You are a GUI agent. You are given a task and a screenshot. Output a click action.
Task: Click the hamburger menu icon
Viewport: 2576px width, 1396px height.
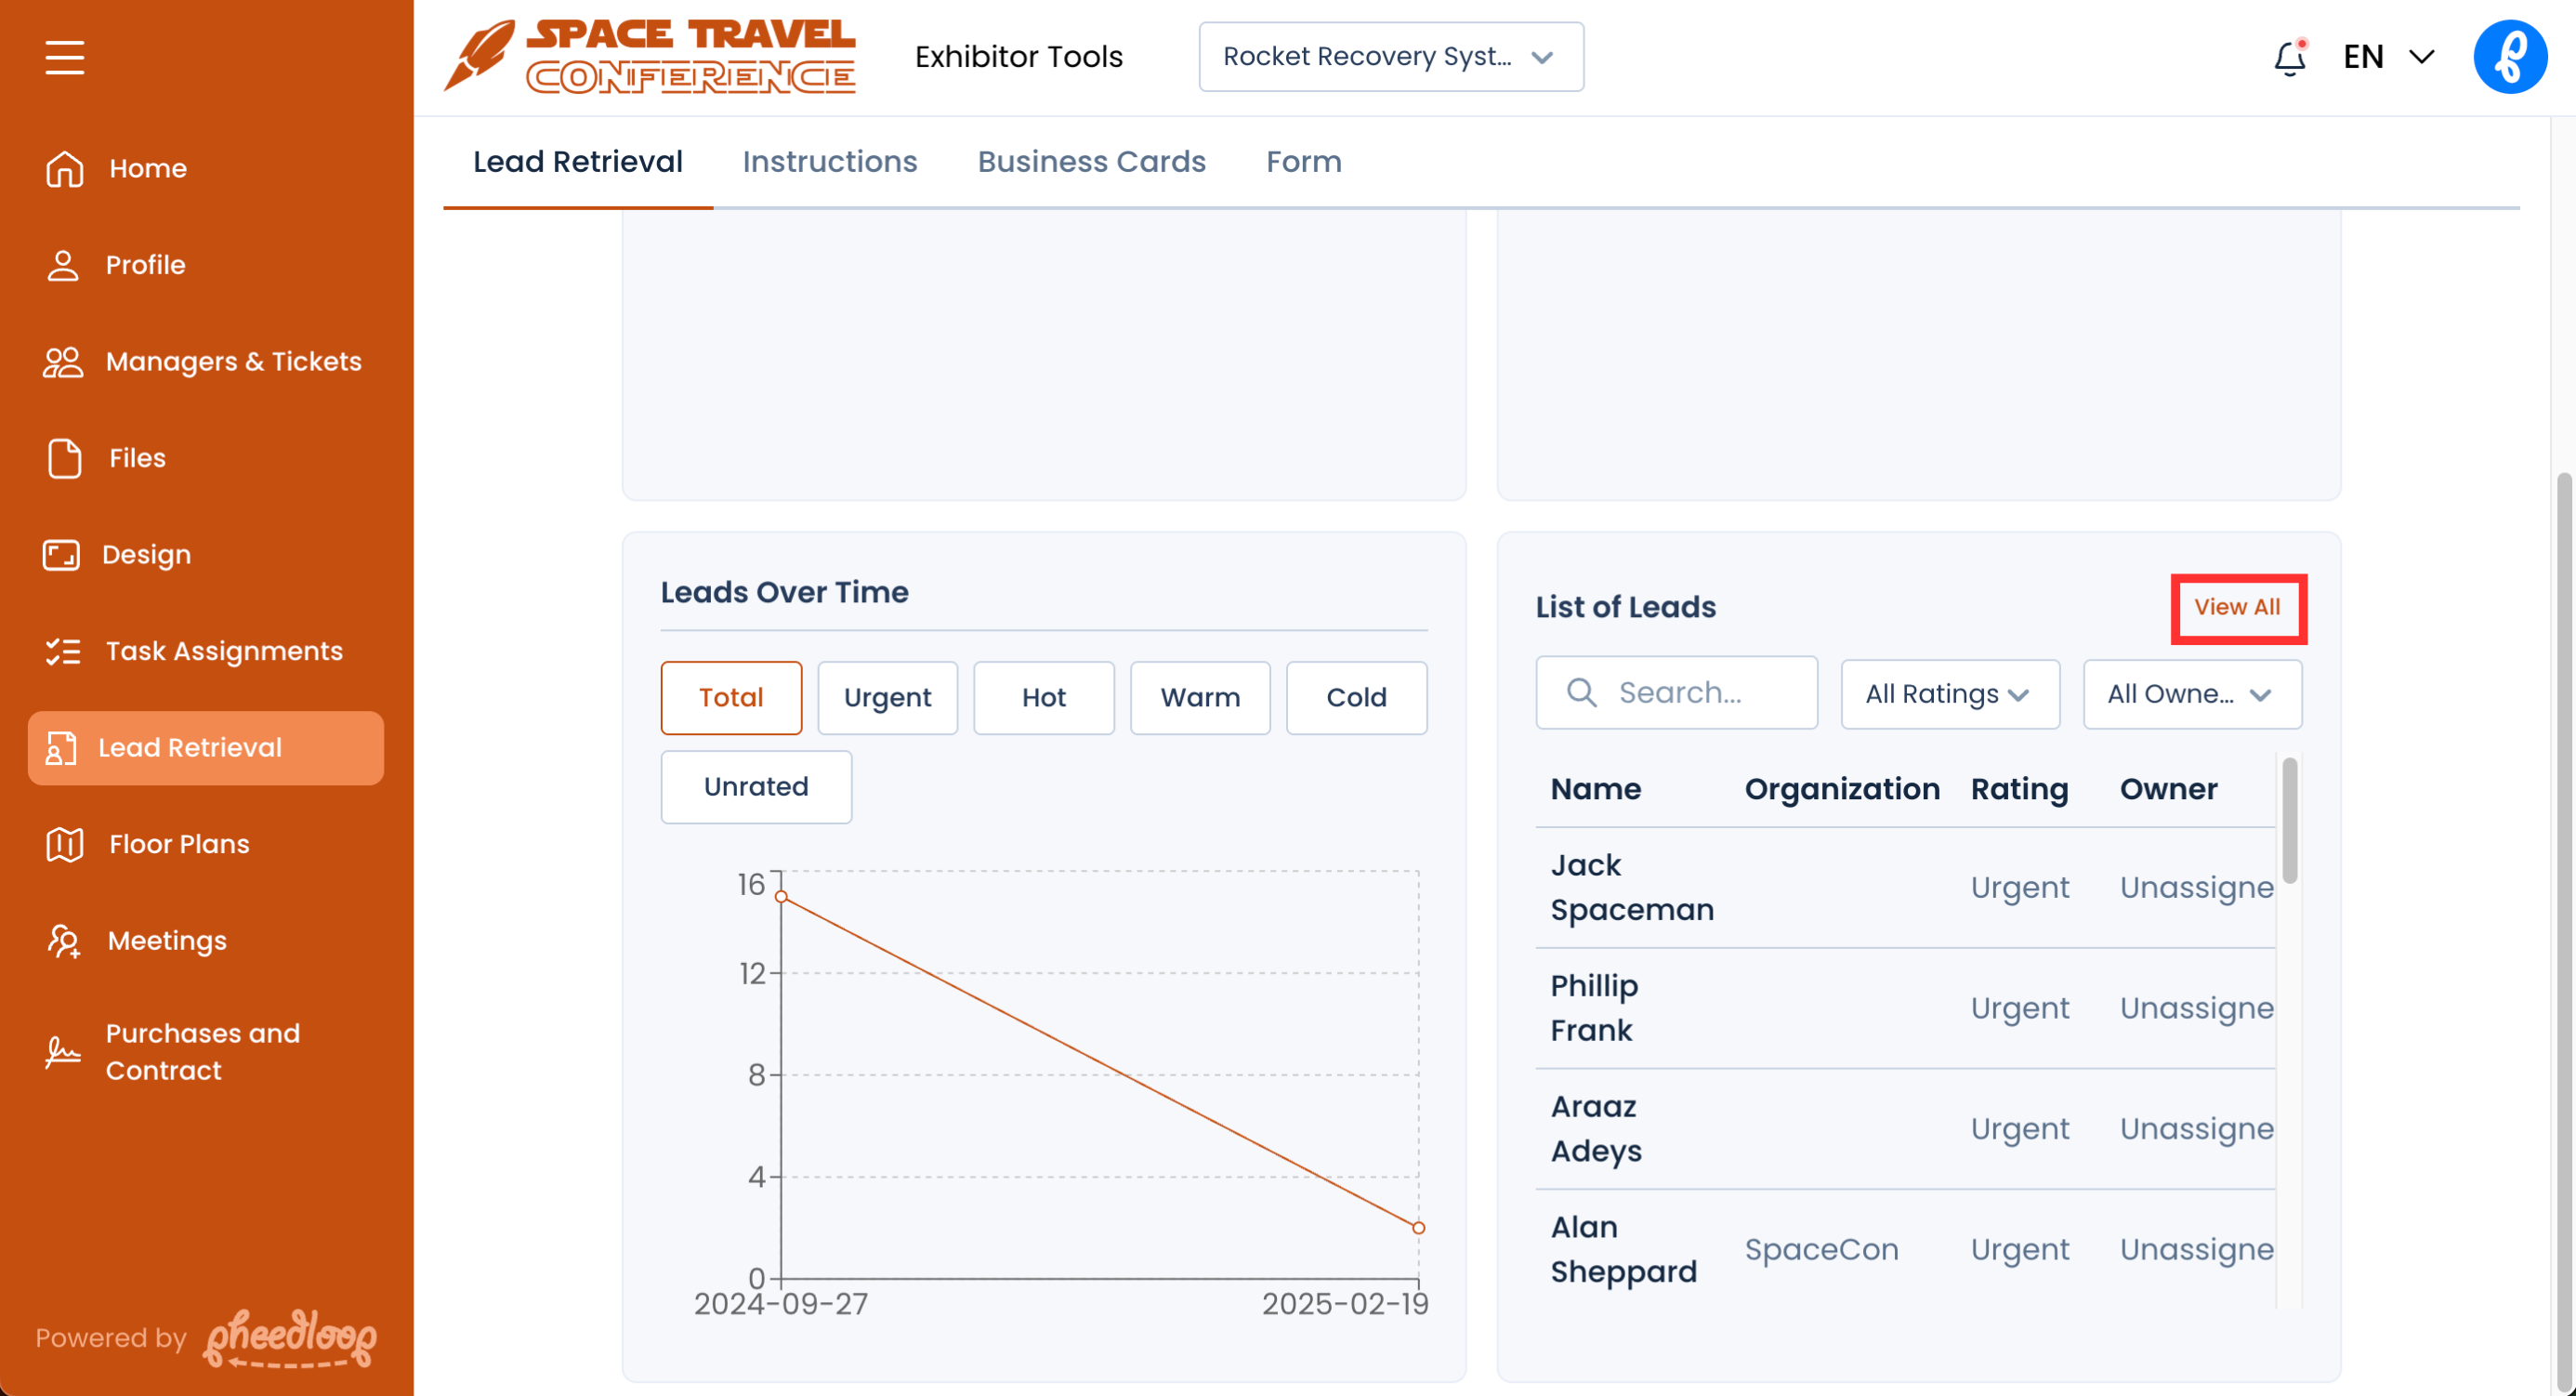pos(65,57)
